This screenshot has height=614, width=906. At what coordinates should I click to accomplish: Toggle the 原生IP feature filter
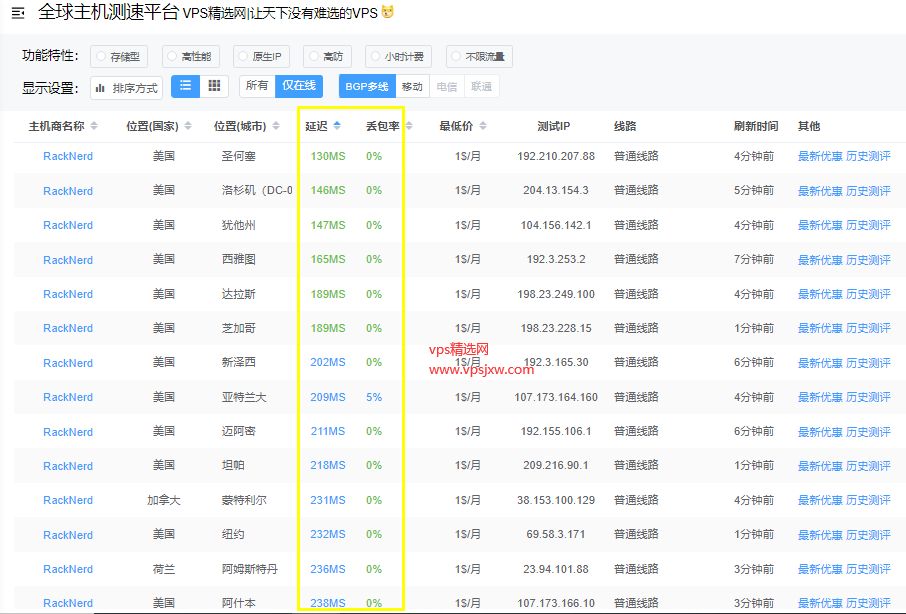pos(261,56)
